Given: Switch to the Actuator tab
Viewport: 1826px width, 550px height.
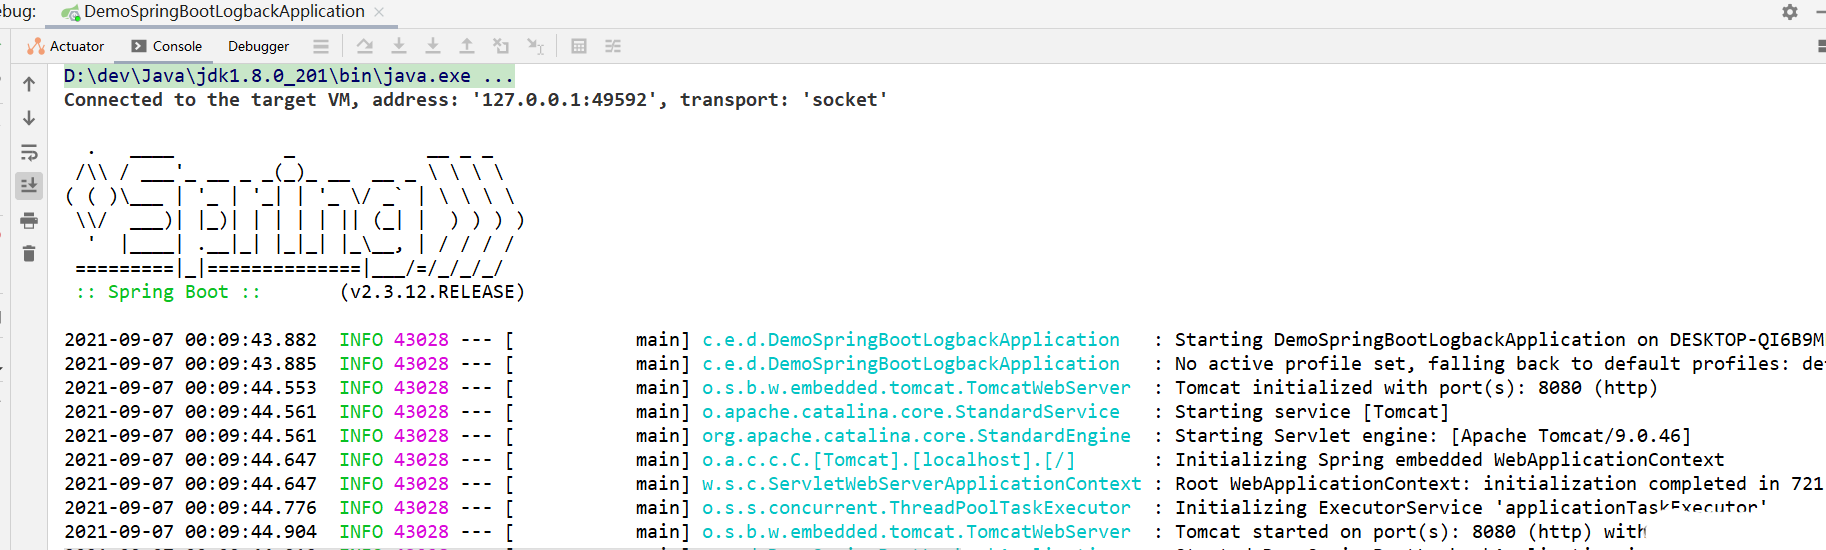Looking at the screenshot, I should click(66, 46).
